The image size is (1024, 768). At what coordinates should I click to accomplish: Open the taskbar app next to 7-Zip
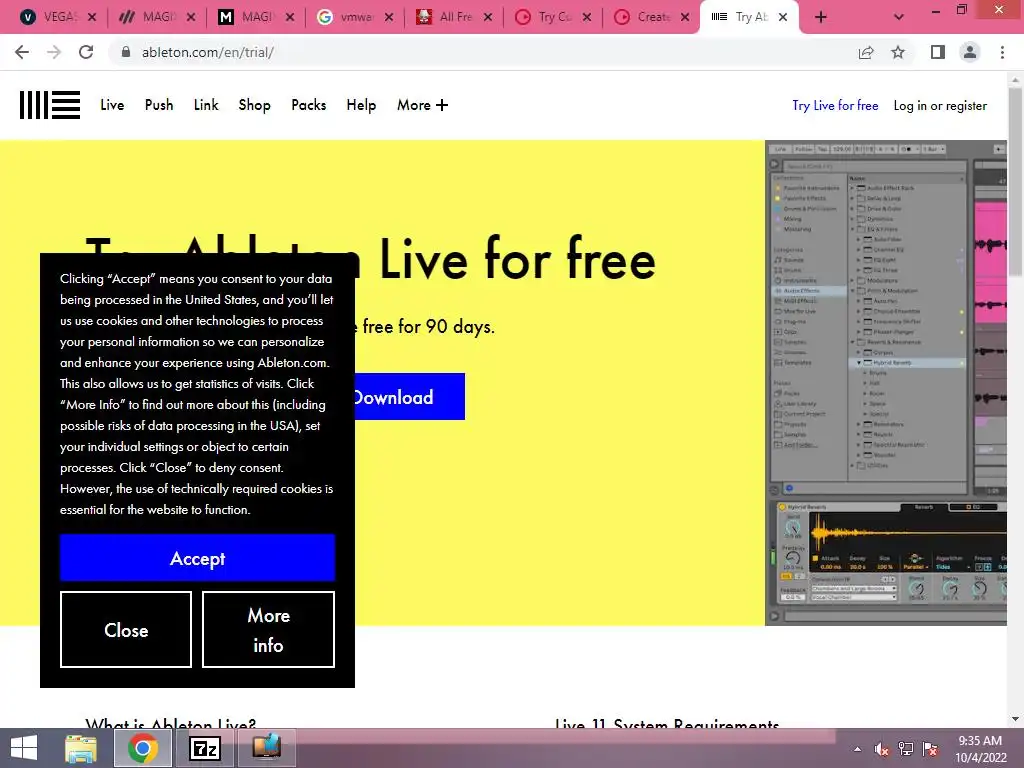click(x=266, y=748)
